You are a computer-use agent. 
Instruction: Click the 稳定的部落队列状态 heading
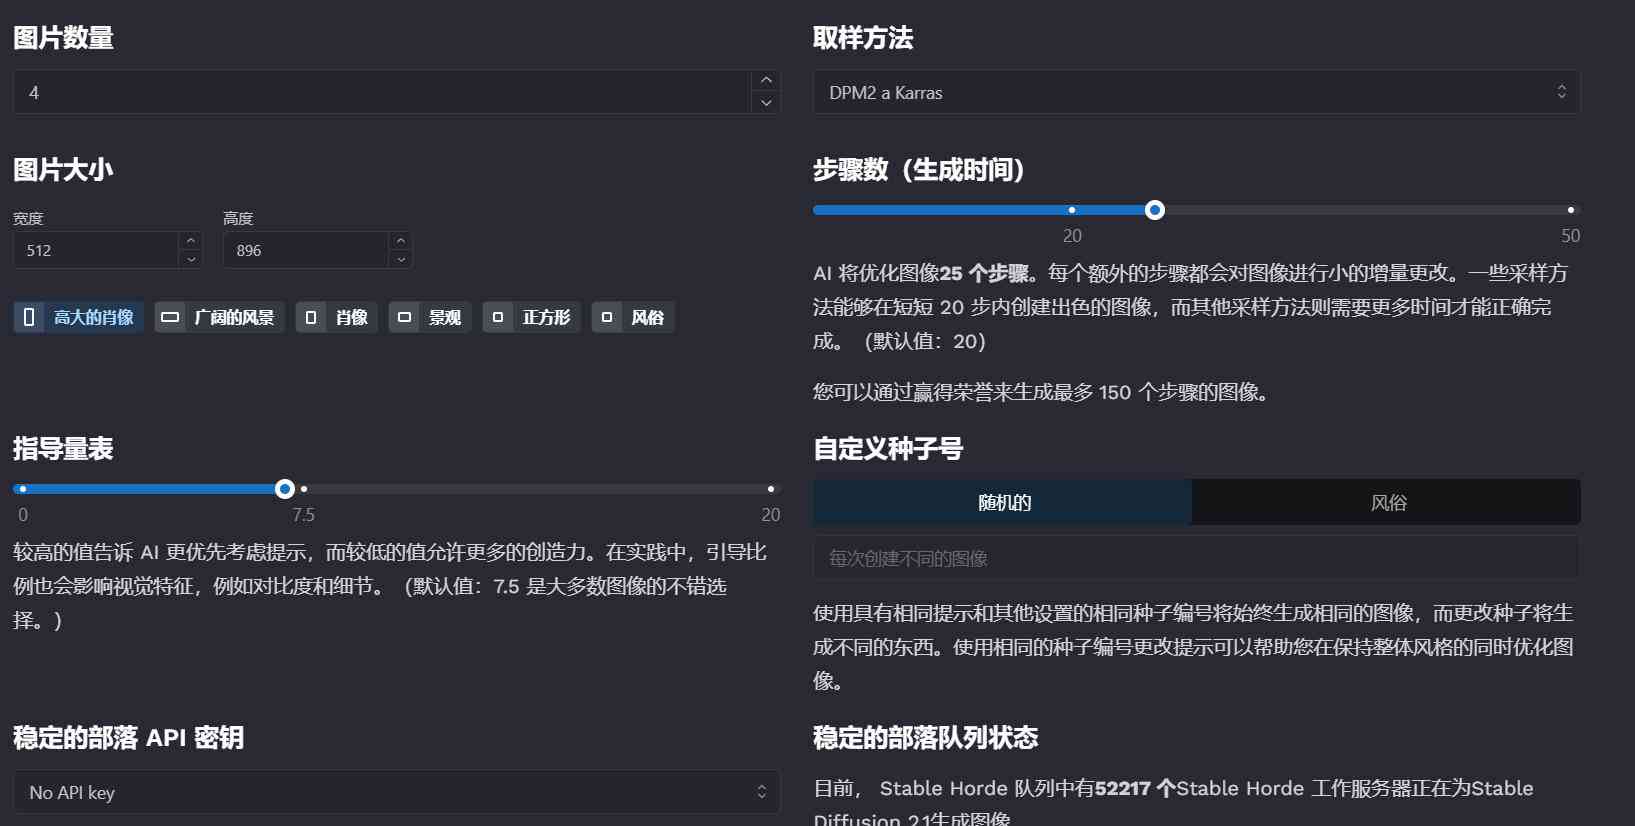point(926,738)
